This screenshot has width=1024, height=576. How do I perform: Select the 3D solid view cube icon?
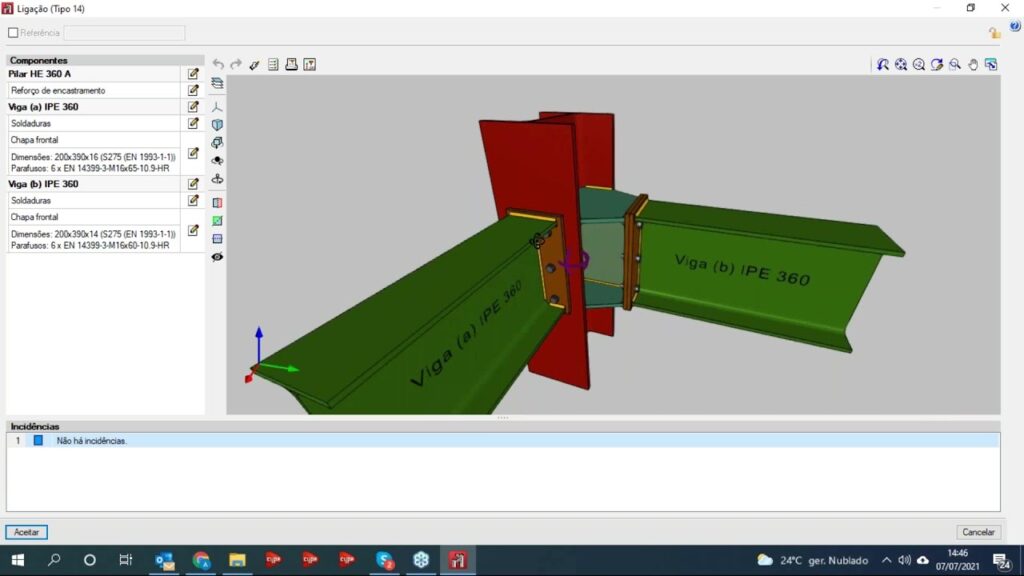tap(217, 125)
